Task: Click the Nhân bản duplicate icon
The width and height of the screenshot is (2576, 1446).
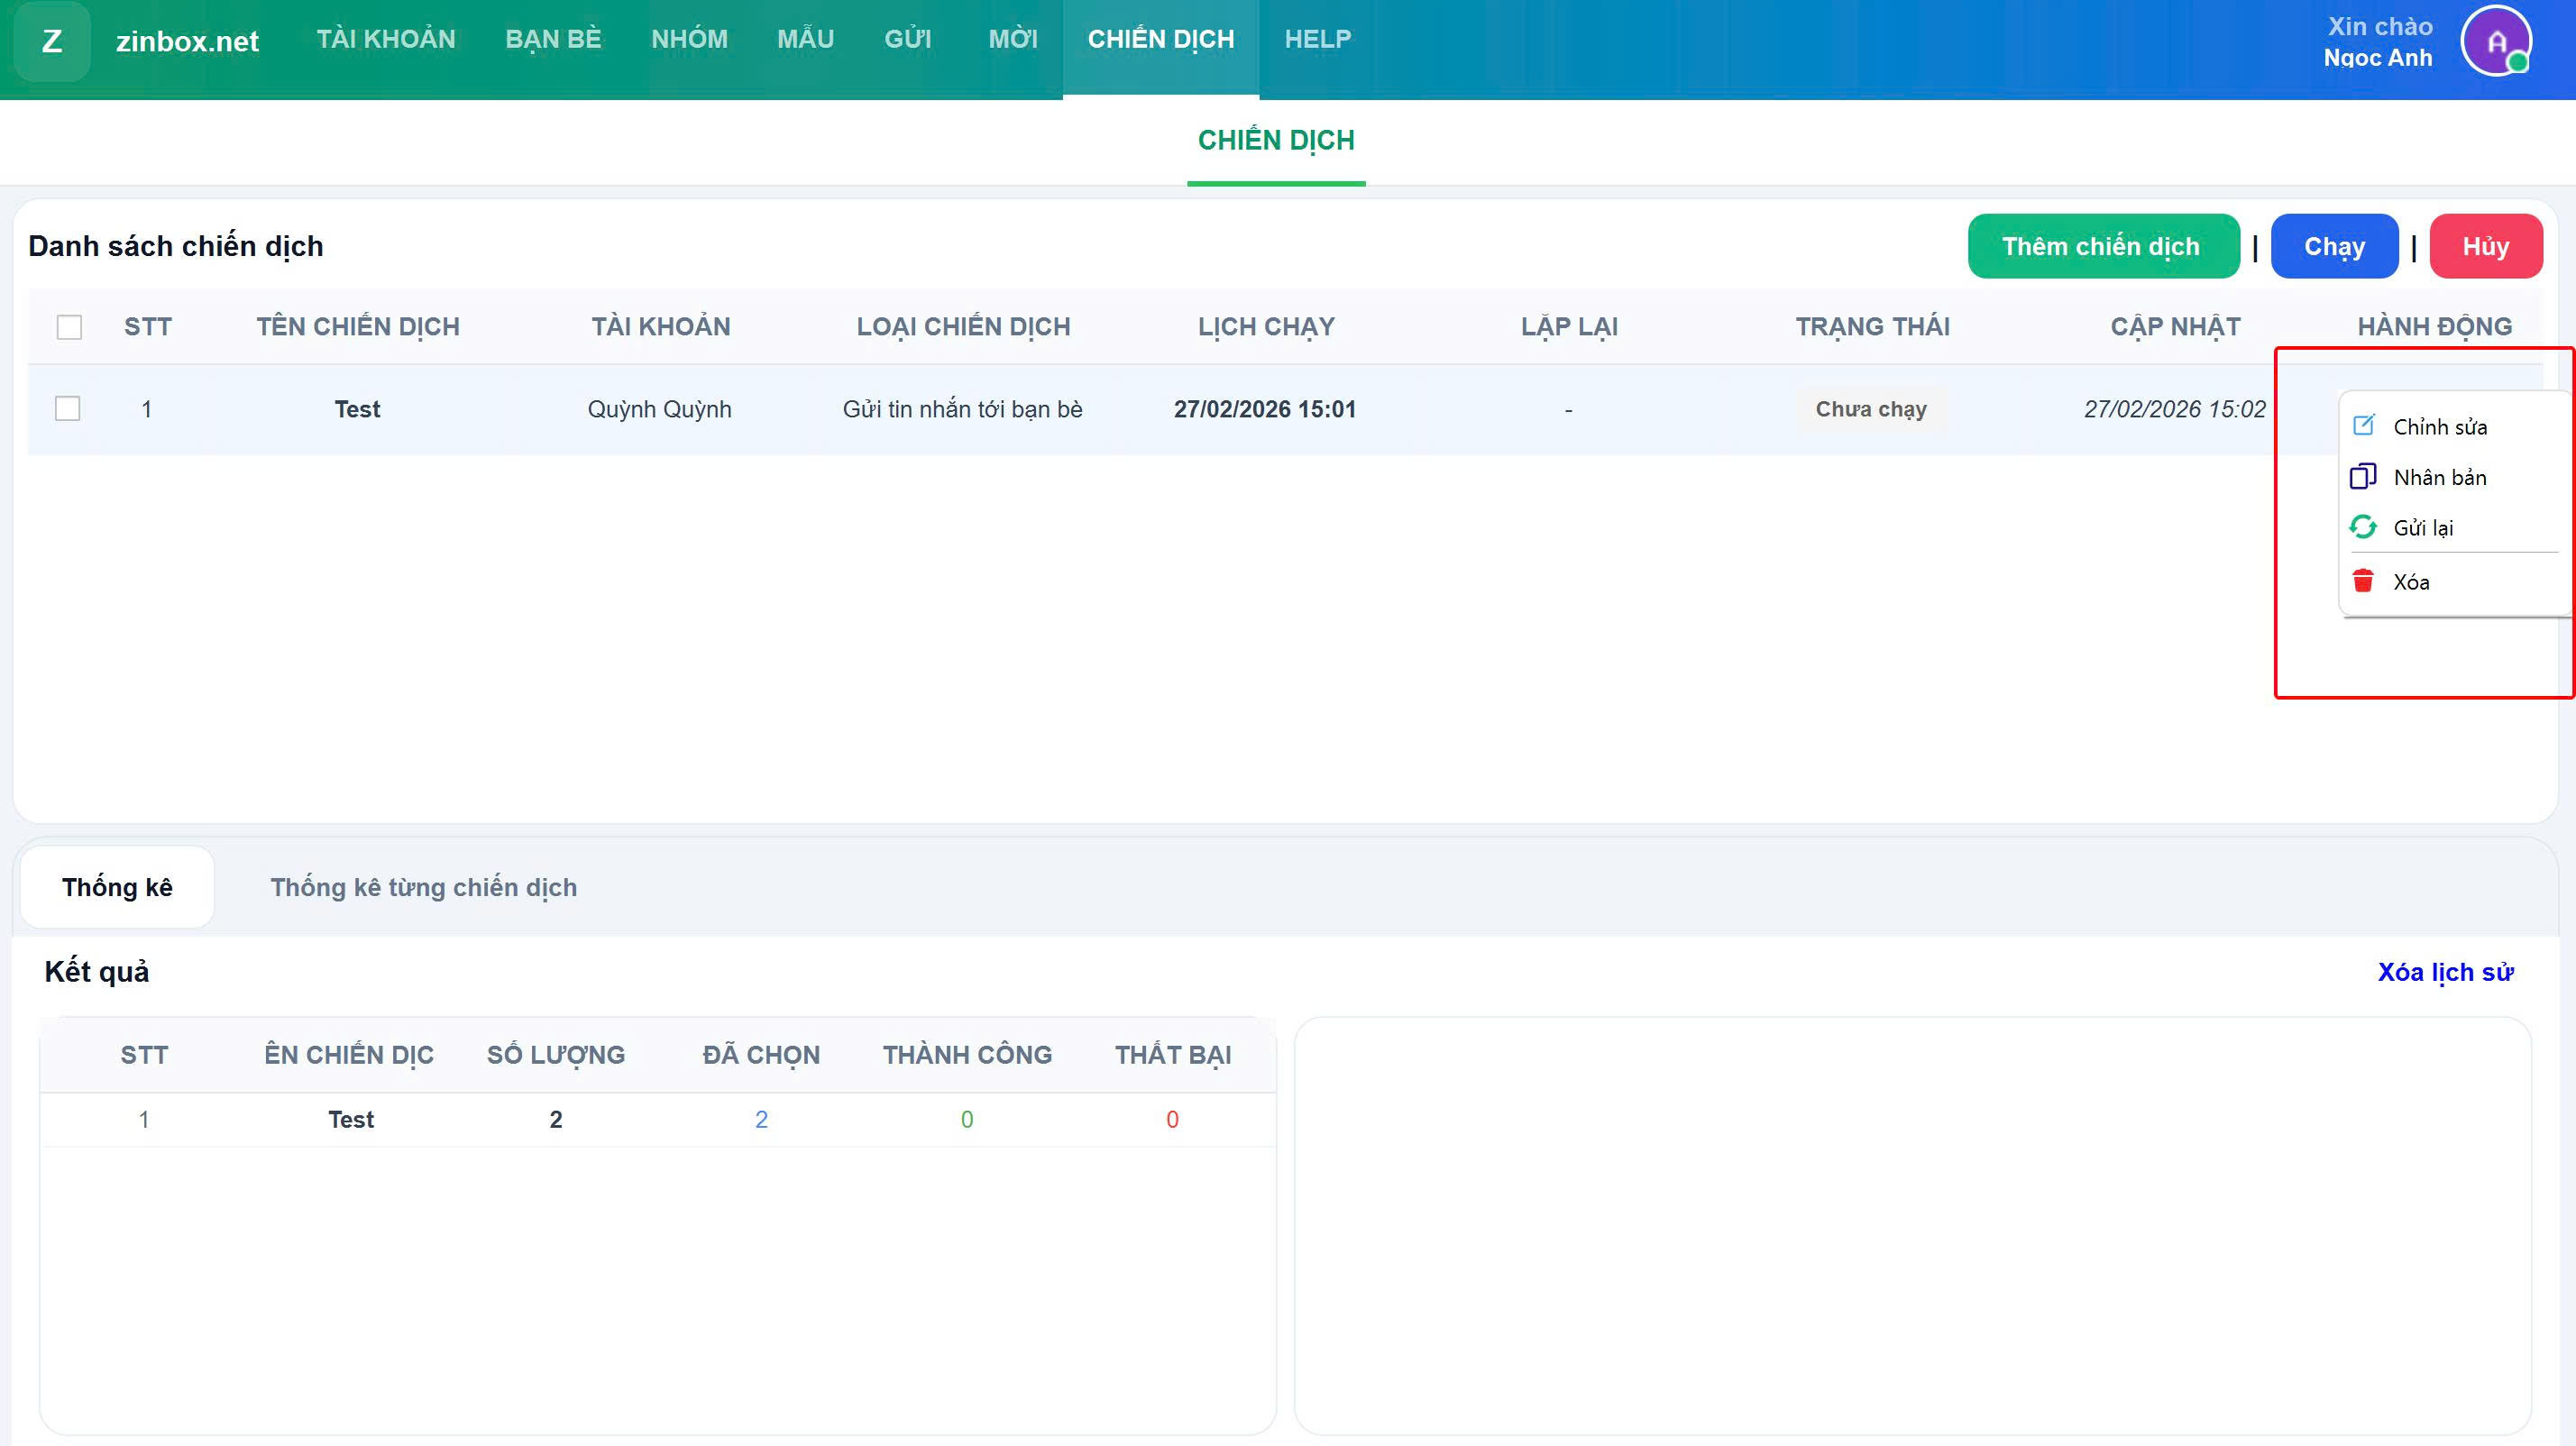Action: (x=2363, y=476)
